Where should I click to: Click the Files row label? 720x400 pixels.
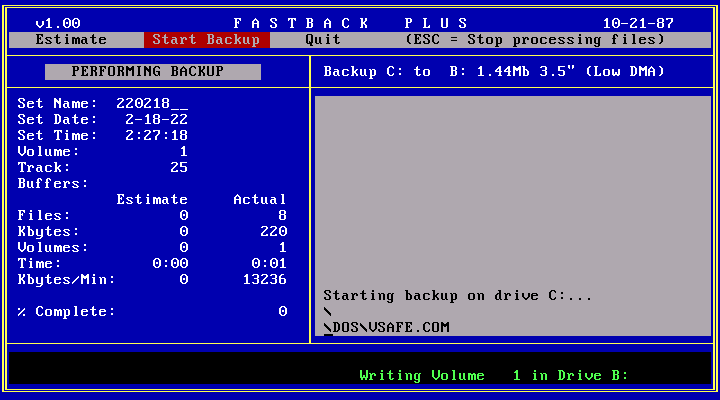[x=44, y=215]
